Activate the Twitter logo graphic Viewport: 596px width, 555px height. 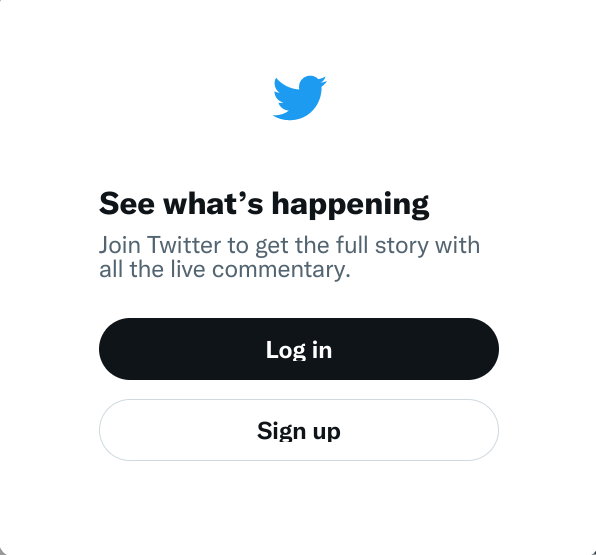pos(300,98)
